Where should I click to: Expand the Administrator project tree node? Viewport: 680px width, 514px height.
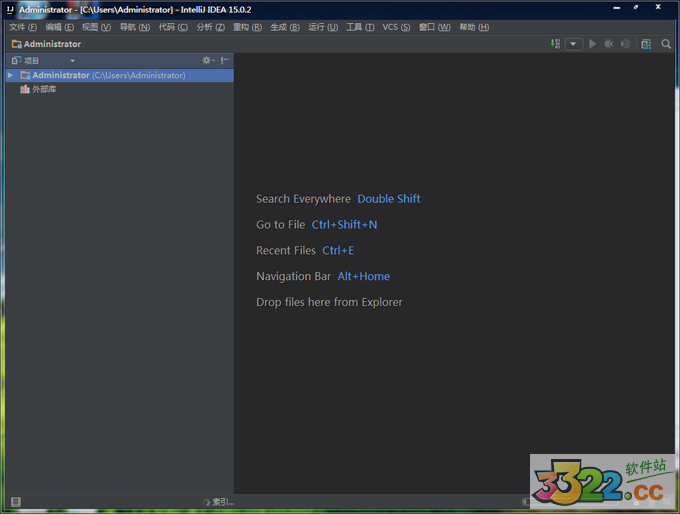pyautogui.click(x=10, y=75)
